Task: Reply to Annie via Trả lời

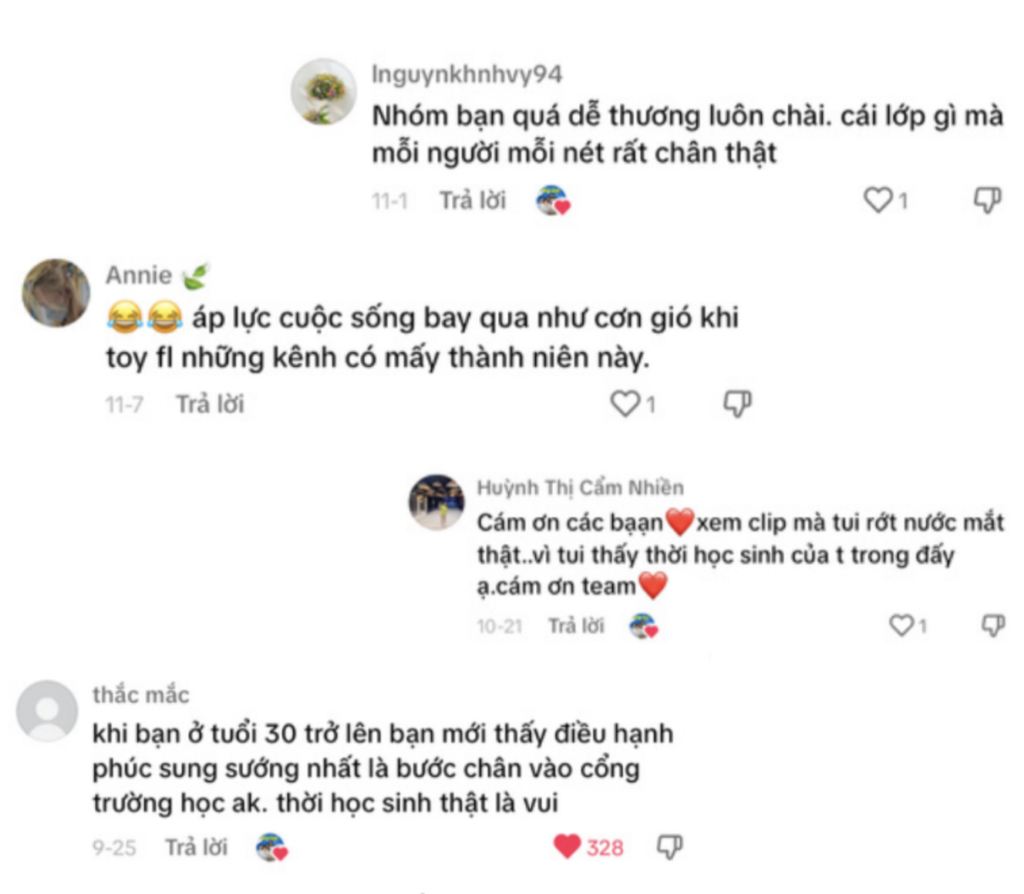Action: tap(210, 404)
